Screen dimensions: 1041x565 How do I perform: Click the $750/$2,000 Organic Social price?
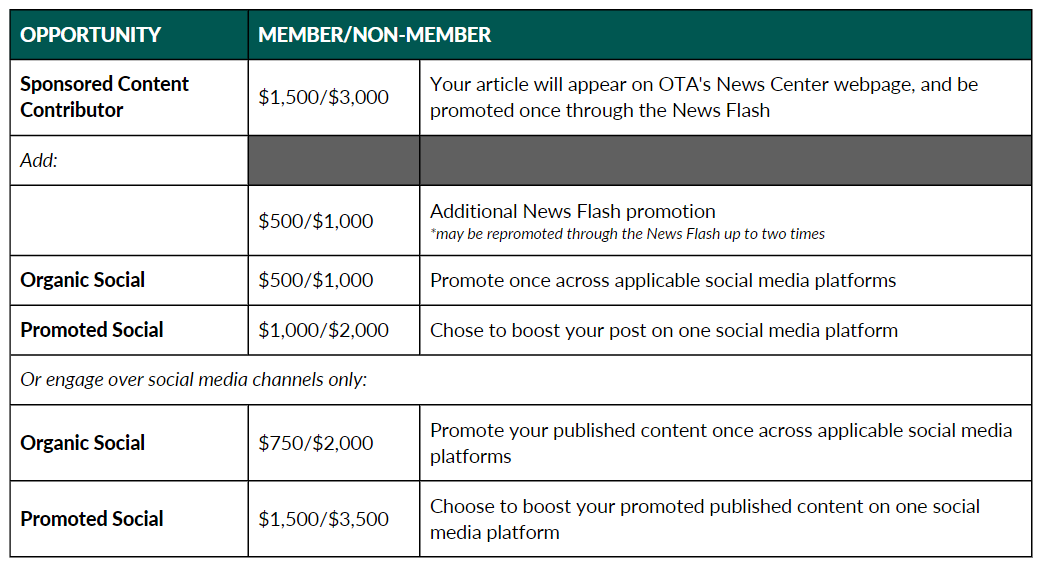(x=315, y=443)
